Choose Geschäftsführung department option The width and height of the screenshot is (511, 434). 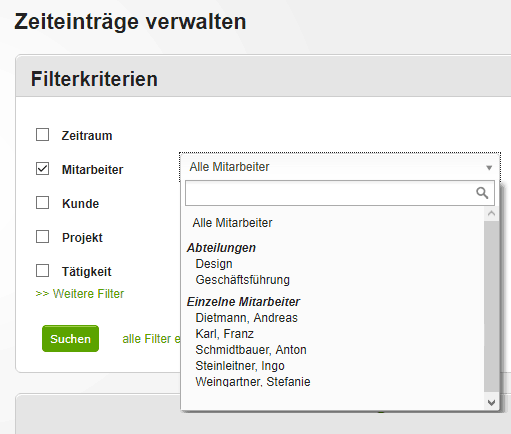[x=242, y=280]
